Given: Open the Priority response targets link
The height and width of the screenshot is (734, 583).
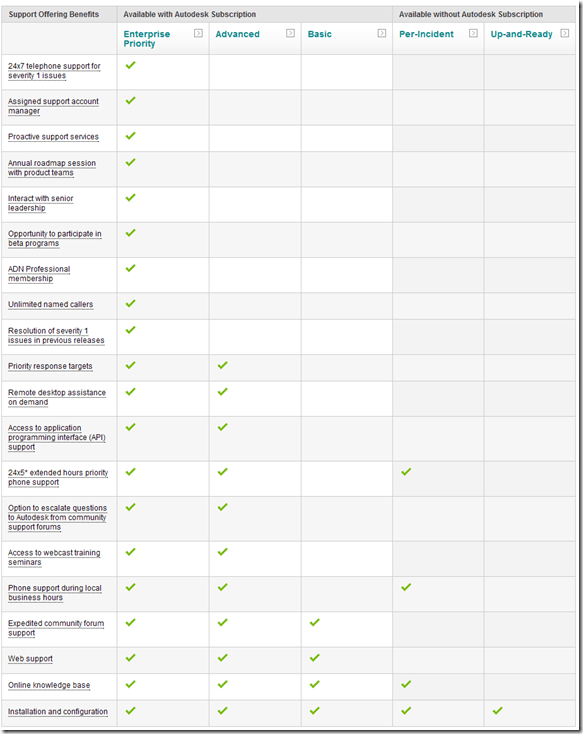Looking at the screenshot, I should [x=50, y=366].
